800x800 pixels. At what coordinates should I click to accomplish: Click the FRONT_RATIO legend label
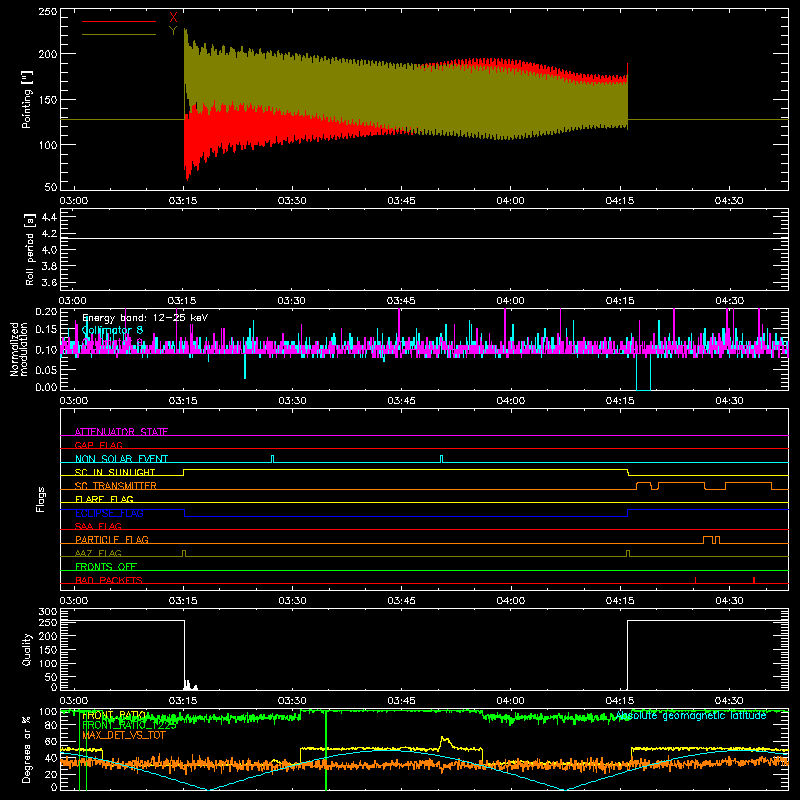tap(114, 715)
